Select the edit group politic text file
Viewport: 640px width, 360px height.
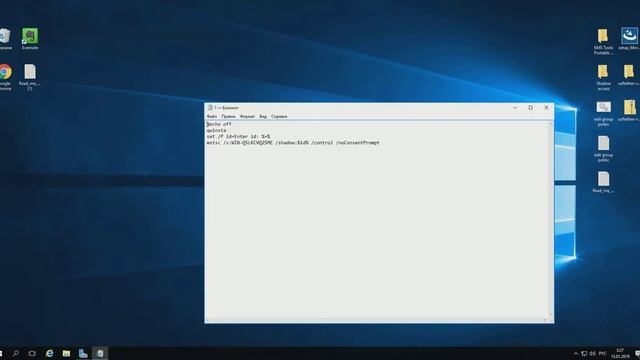pyautogui.click(x=603, y=149)
